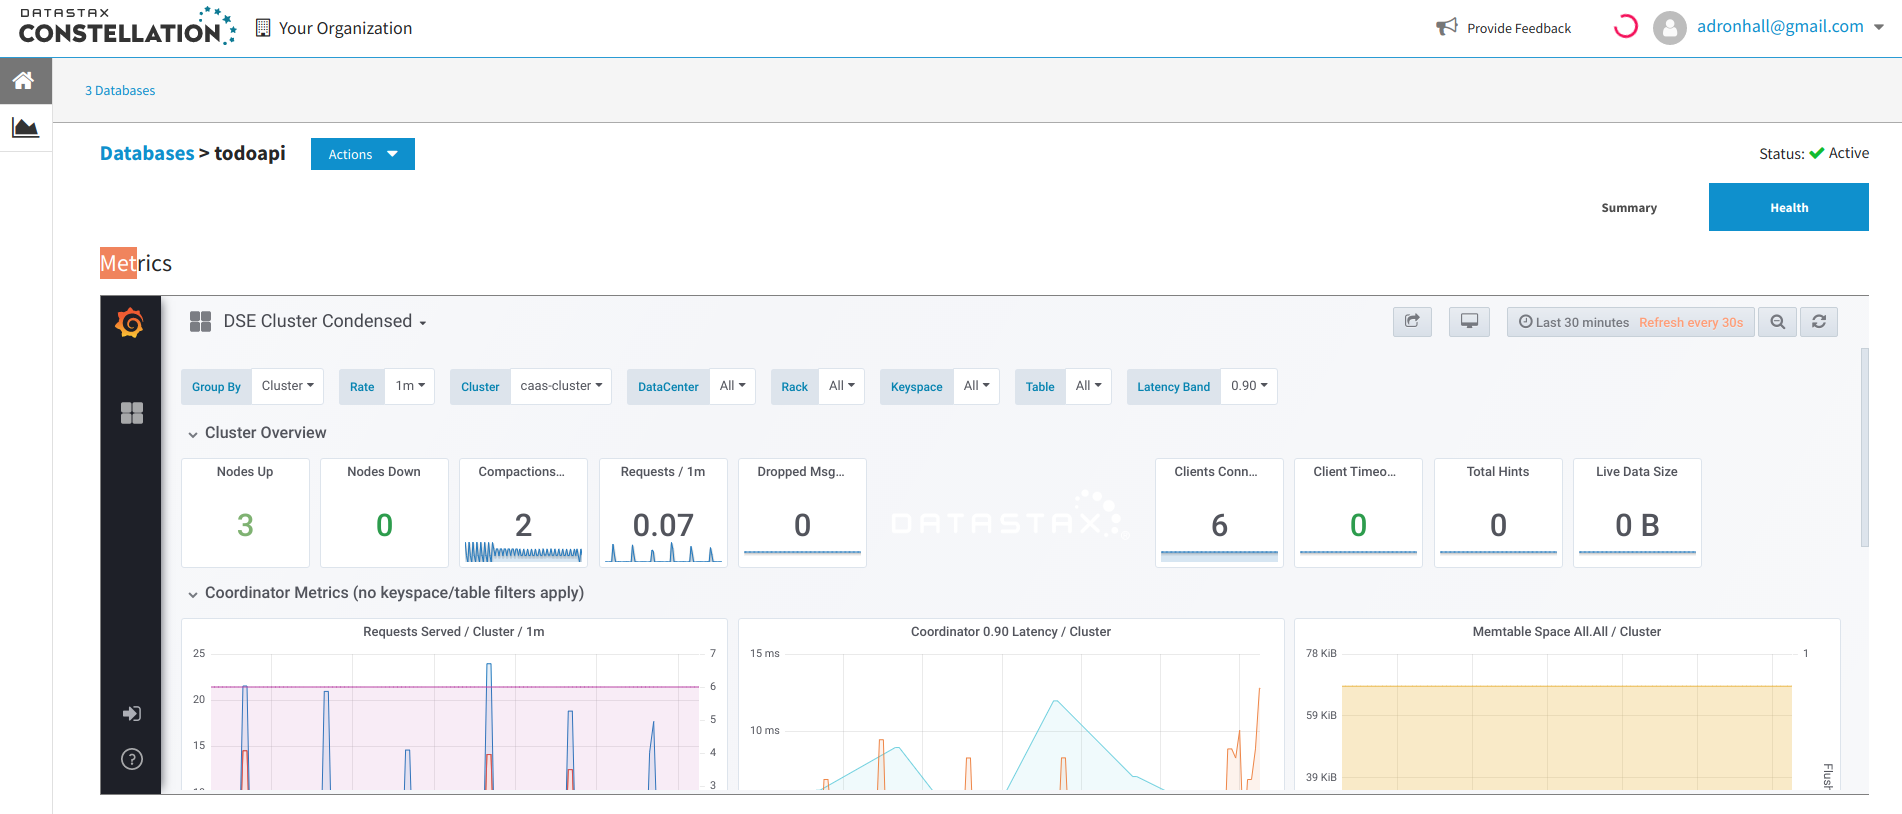Share the dashboard via share icon

(1412, 322)
